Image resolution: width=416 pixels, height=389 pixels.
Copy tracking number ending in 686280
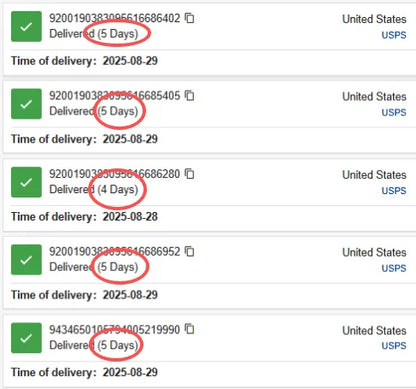click(190, 174)
